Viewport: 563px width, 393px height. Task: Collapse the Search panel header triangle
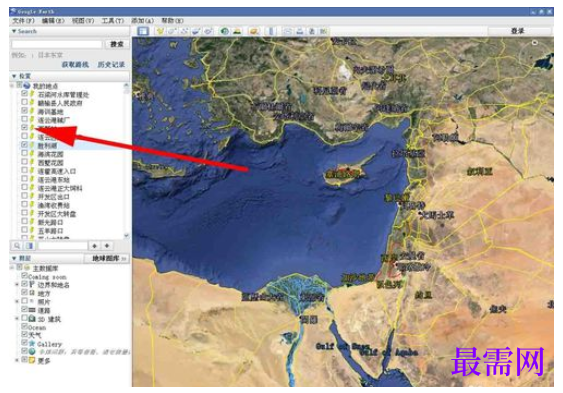pos(14,31)
